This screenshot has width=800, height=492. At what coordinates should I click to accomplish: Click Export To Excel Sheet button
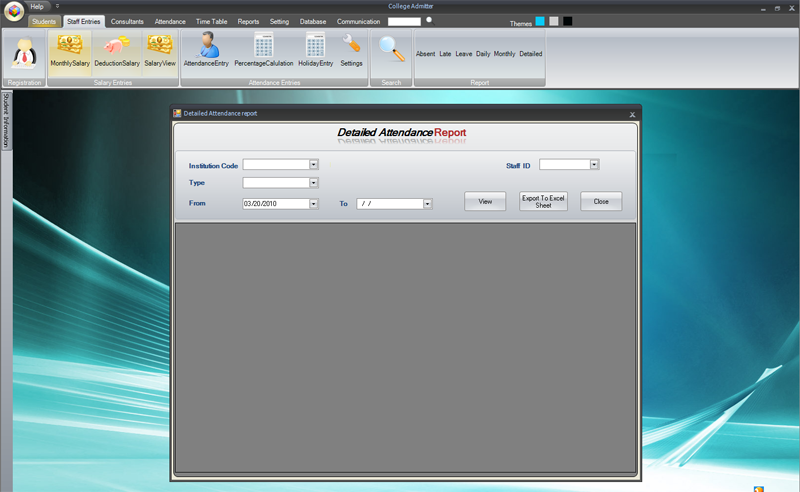click(543, 201)
